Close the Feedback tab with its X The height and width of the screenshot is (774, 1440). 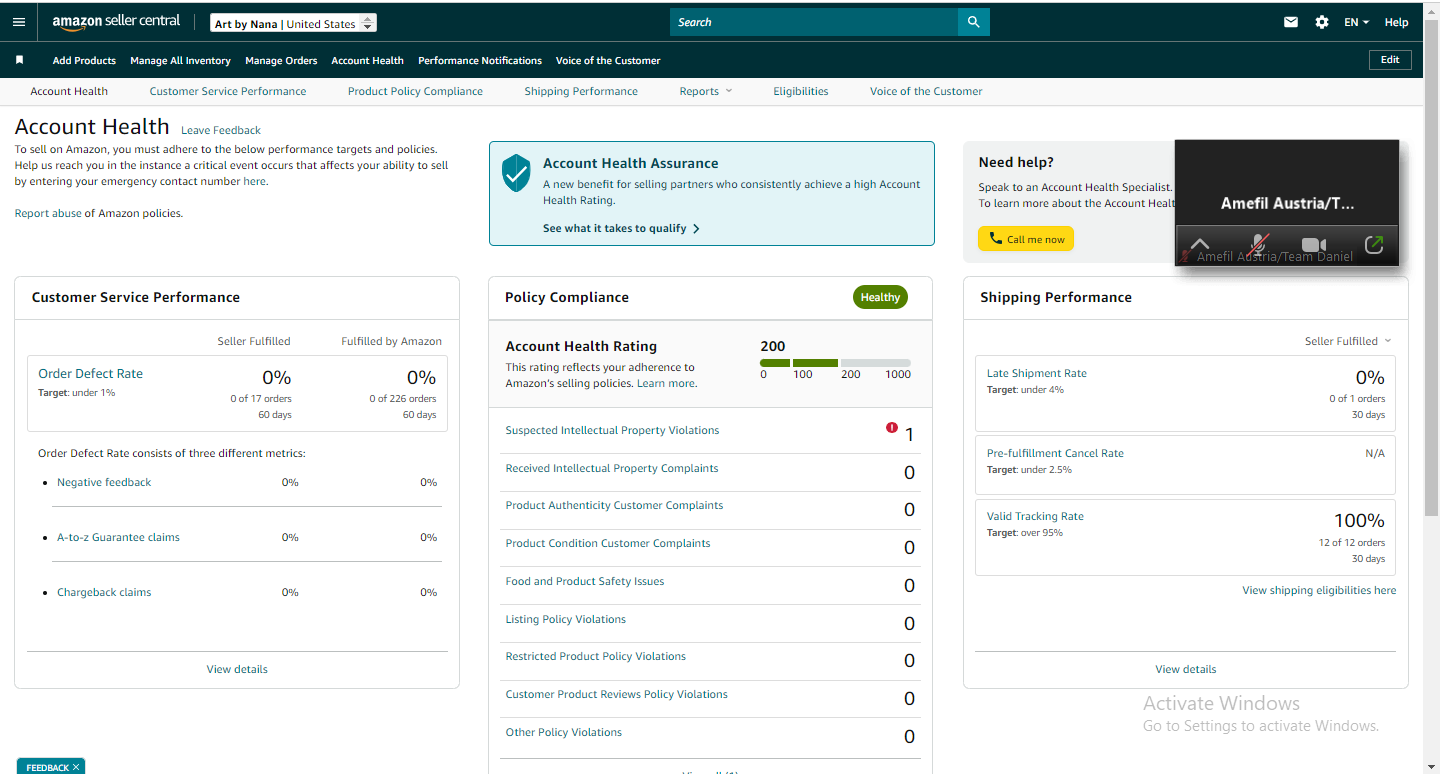point(76,767)
